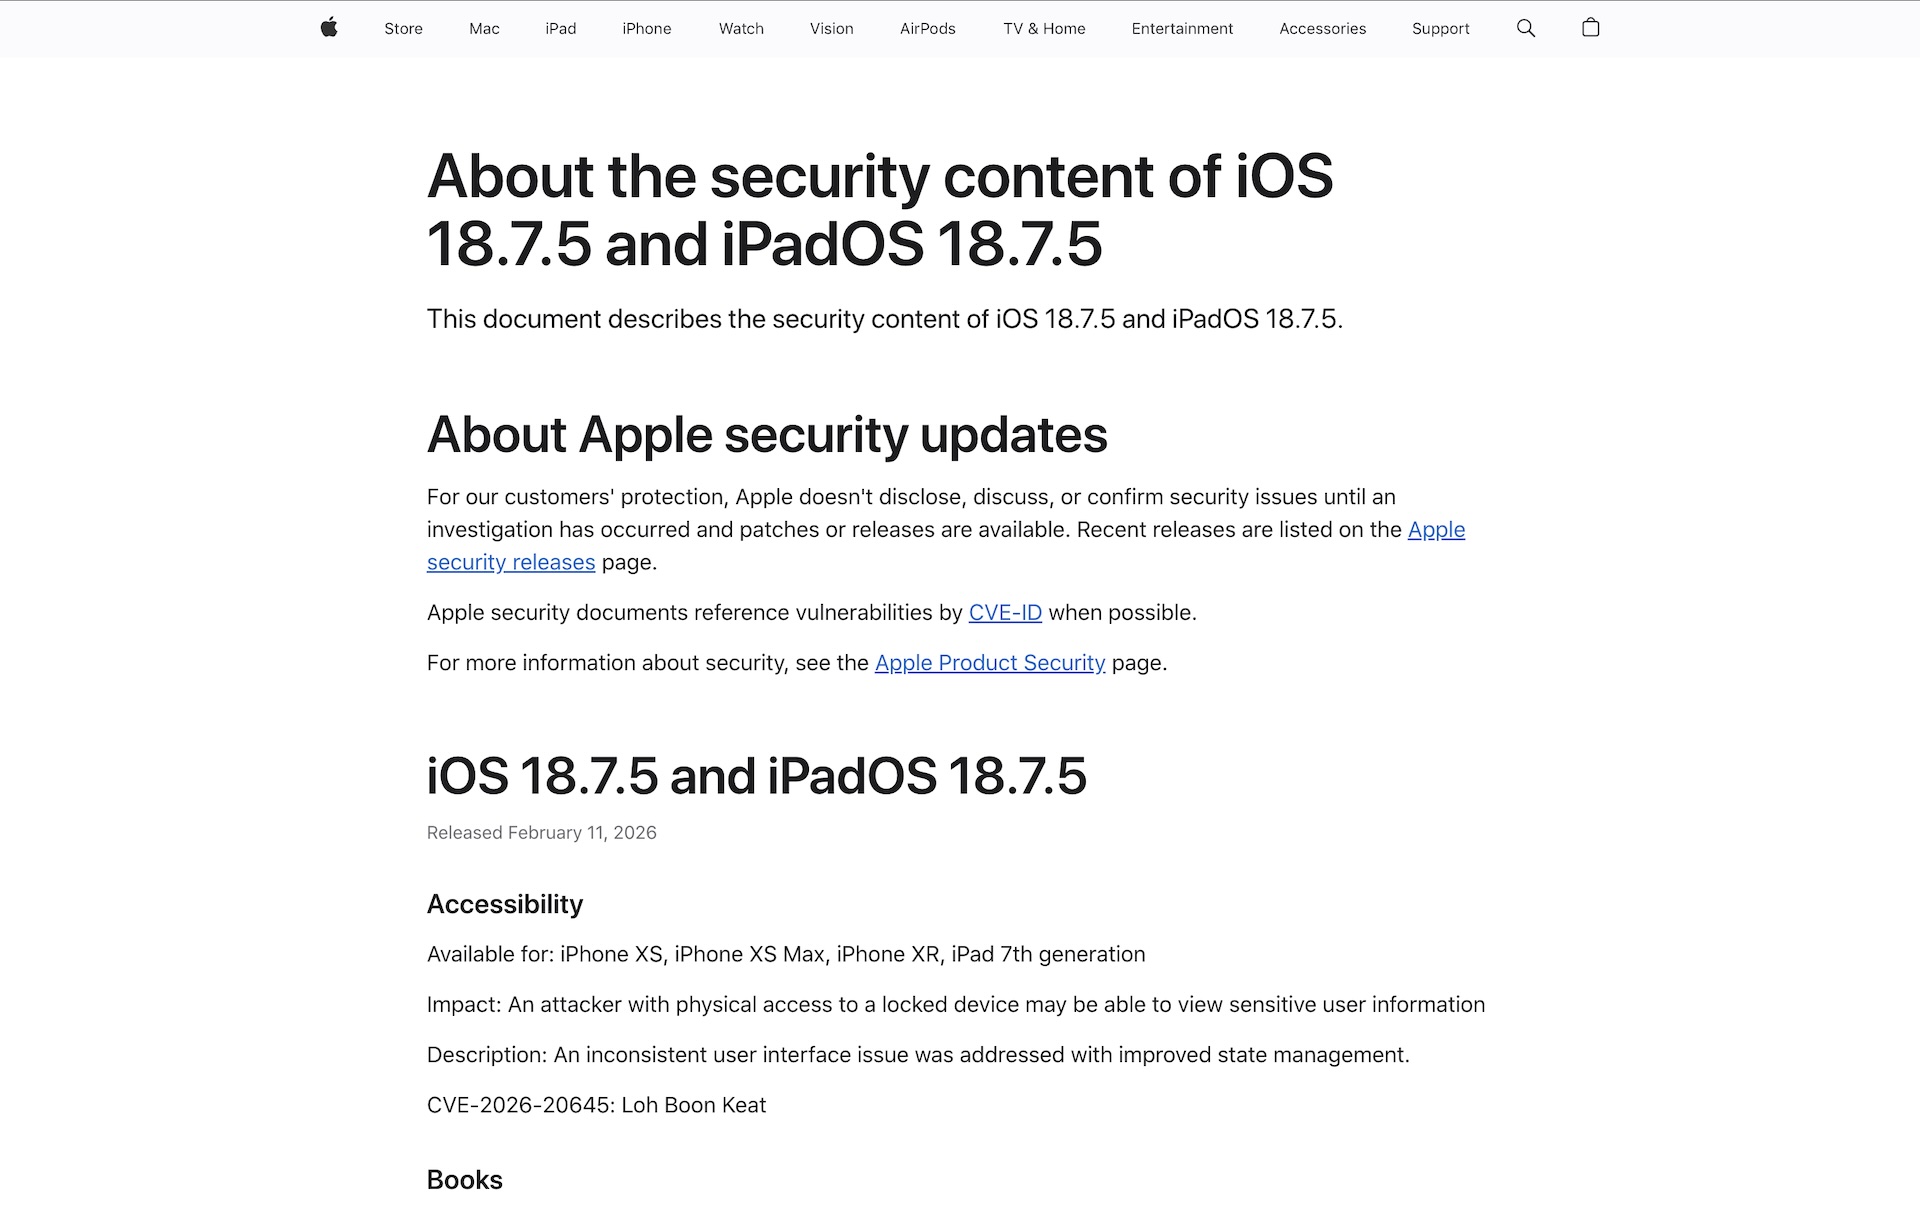
Task: Click the 'Released February 11, 2026' date text
Action: 541,833
